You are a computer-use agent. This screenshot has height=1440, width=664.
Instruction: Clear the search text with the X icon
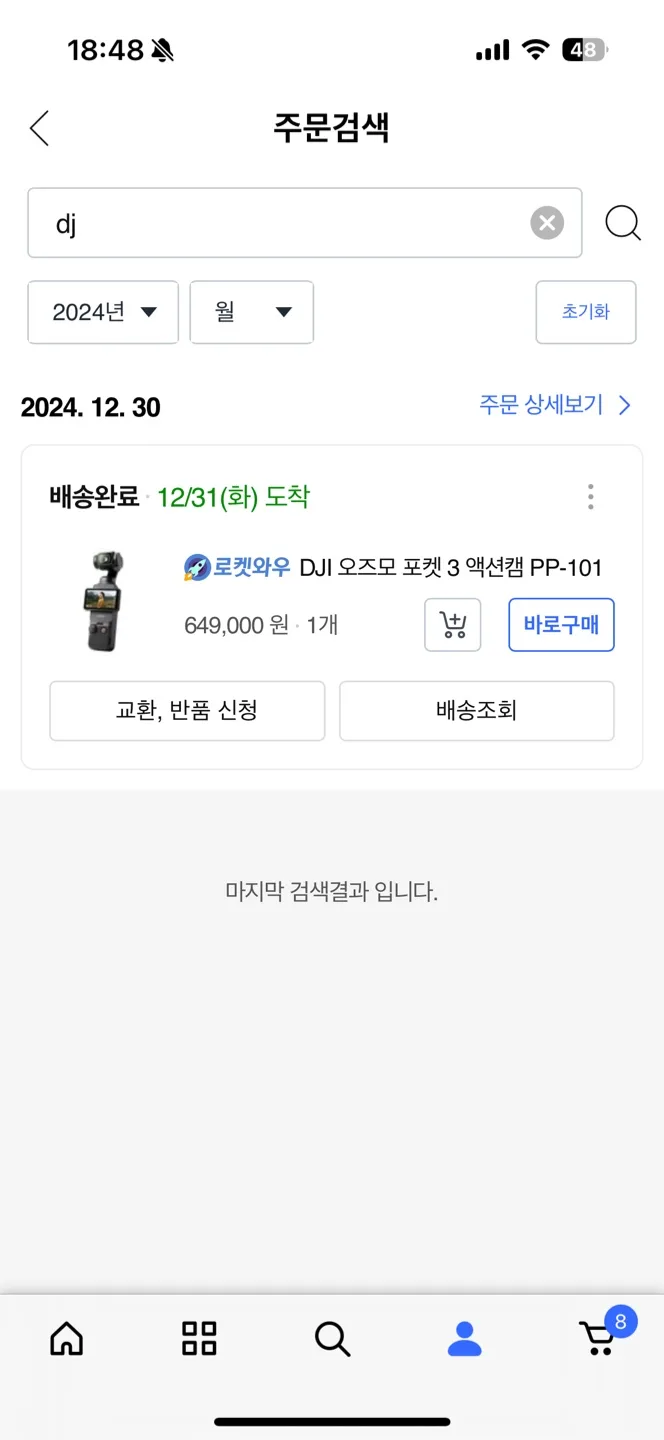(x=547, y=223)
